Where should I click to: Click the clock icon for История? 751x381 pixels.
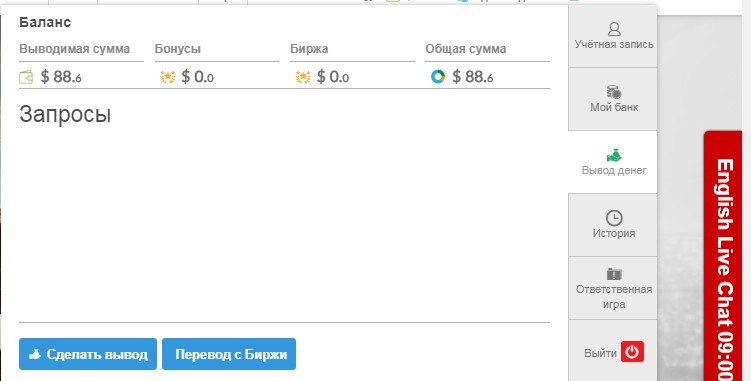coord(614,218)
